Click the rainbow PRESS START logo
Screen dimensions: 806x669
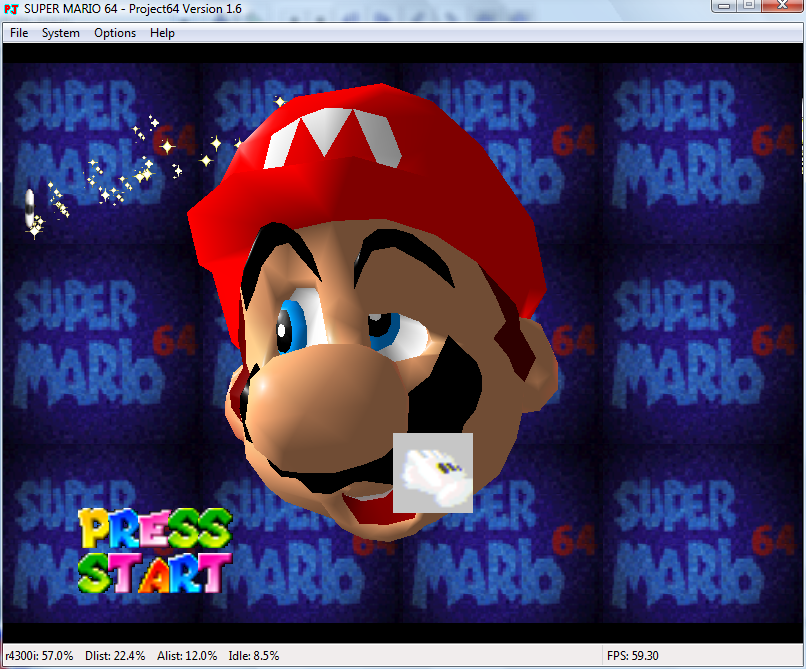[155, 550]
